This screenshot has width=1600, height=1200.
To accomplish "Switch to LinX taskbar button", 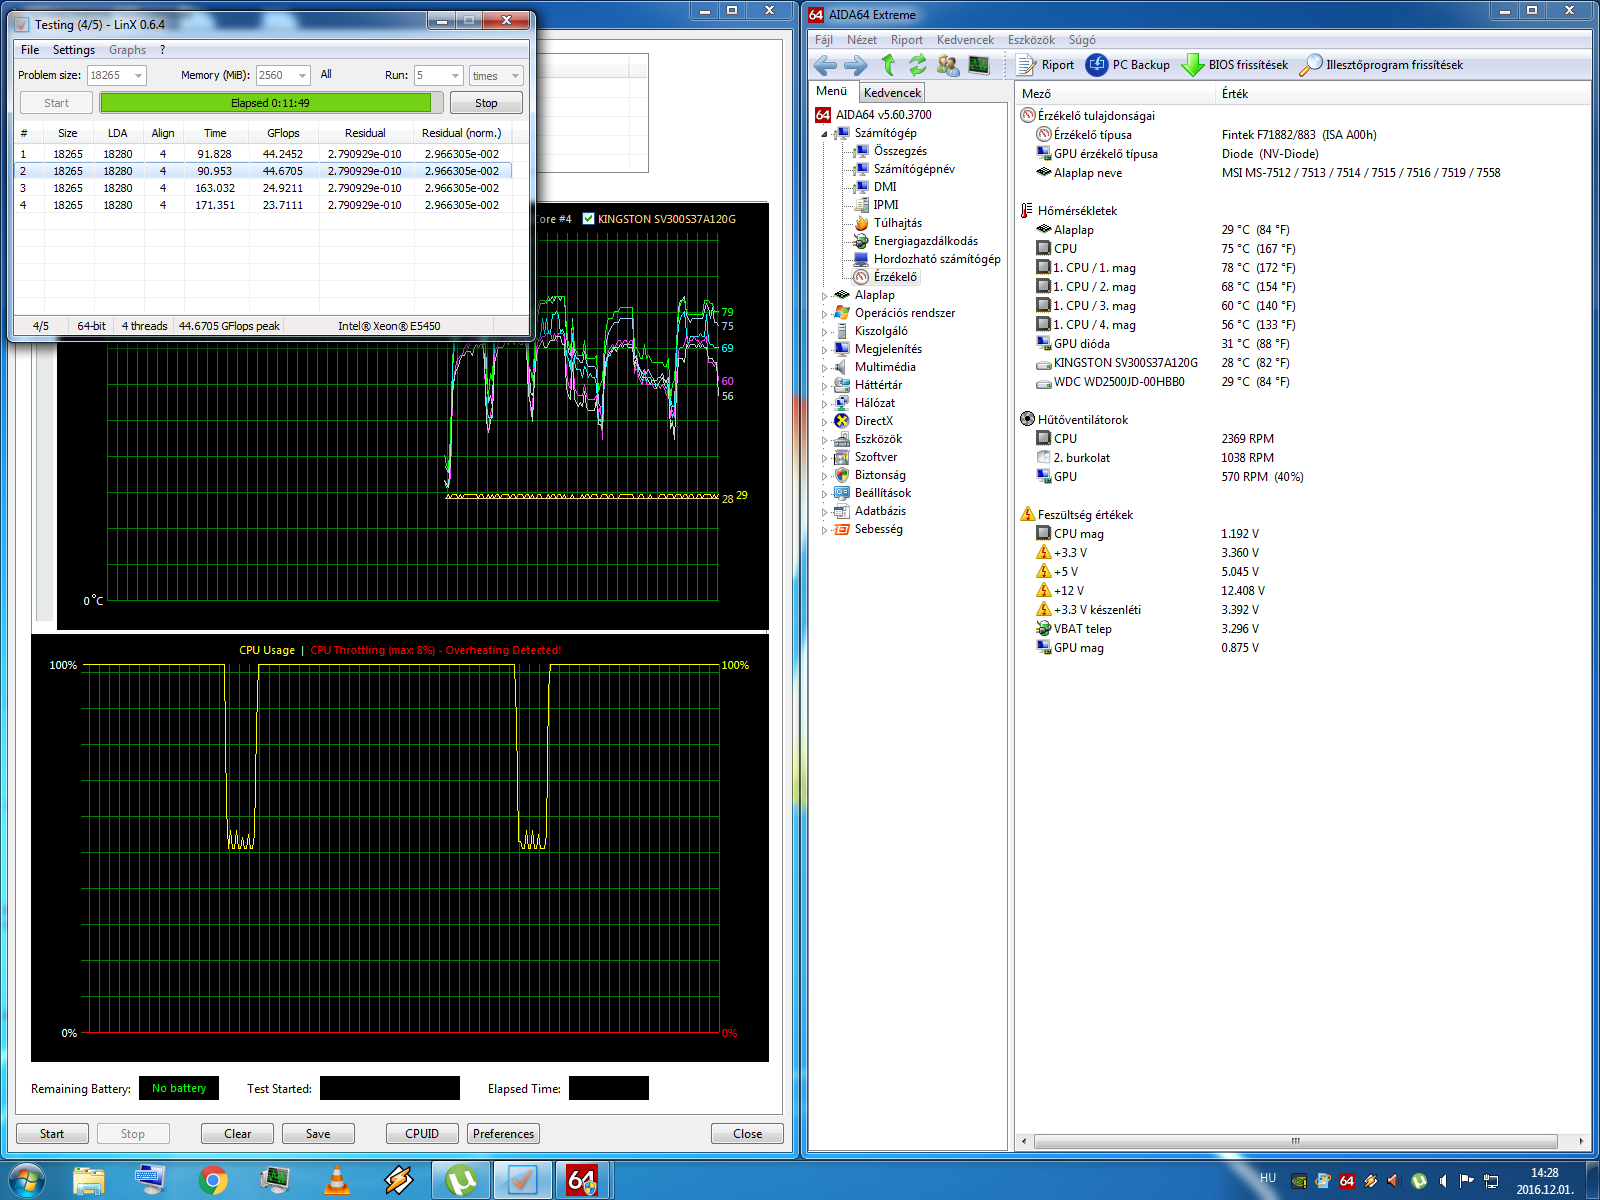I will [x=522, y=1181].
